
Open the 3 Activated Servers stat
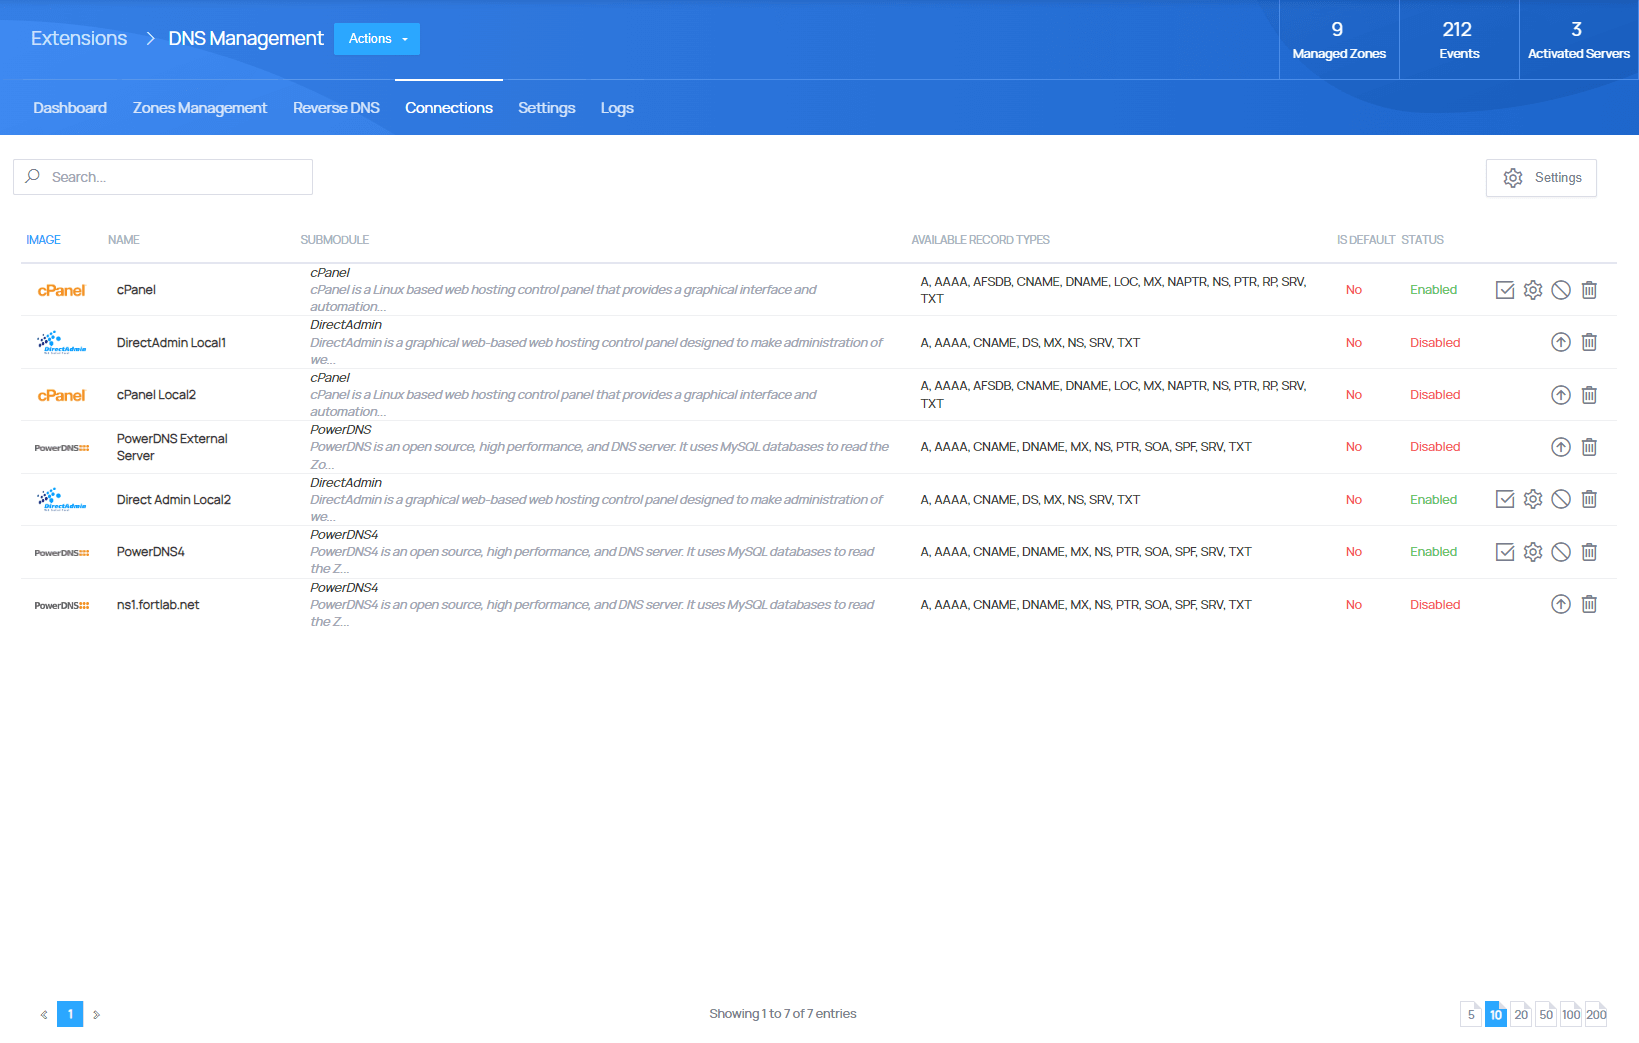(x=1579, y=40)
